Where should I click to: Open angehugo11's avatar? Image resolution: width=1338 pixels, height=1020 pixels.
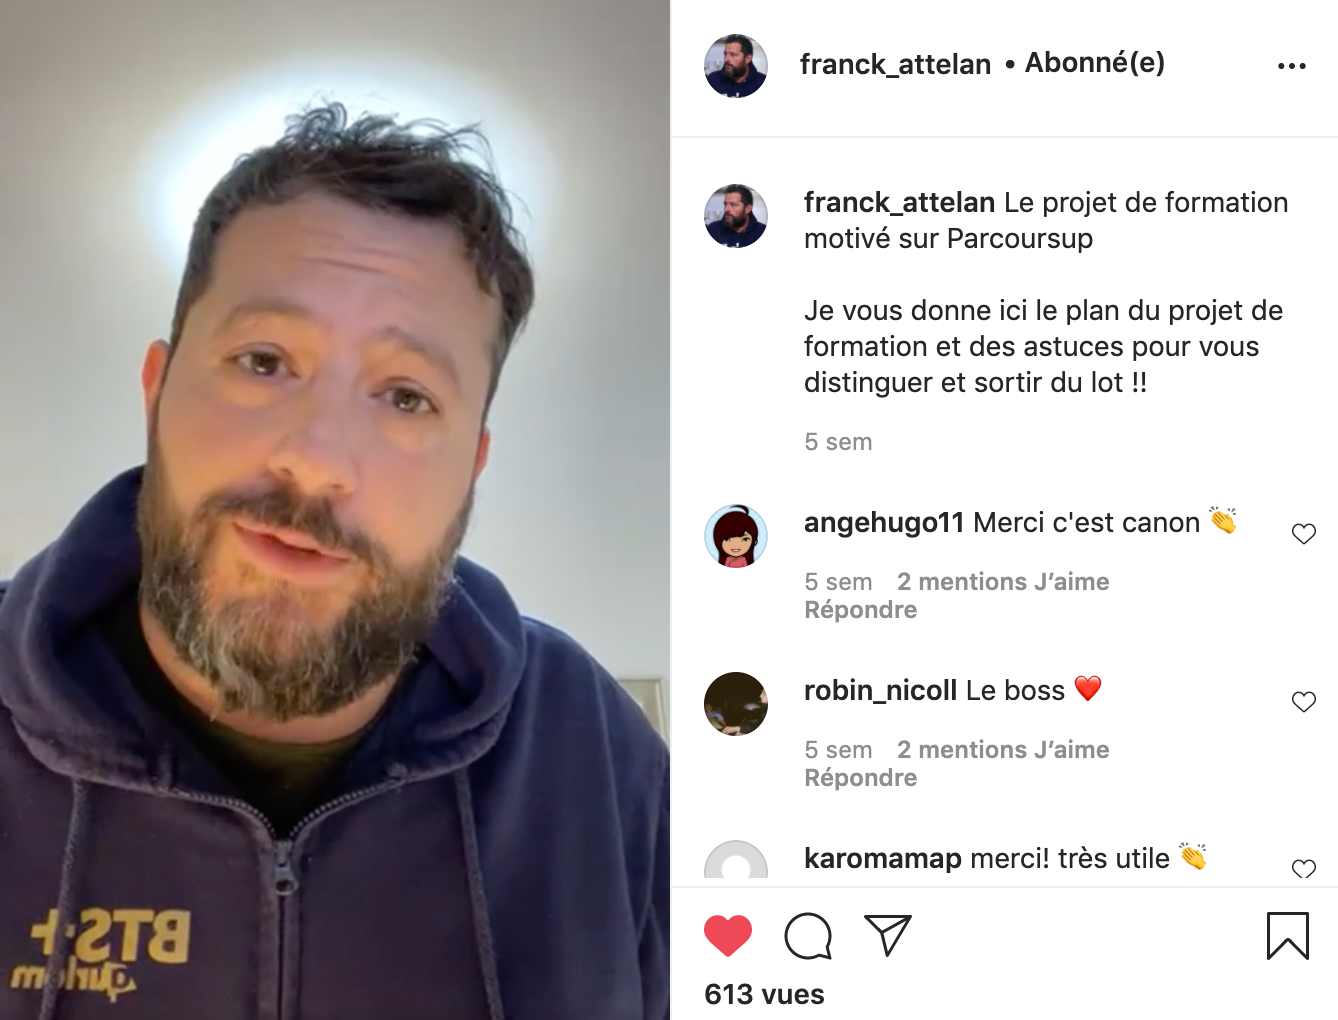pos(736,536)
